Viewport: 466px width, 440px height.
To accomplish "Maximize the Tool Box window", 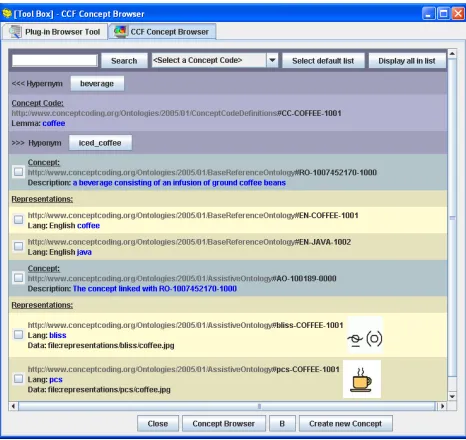I will (443, 14).
